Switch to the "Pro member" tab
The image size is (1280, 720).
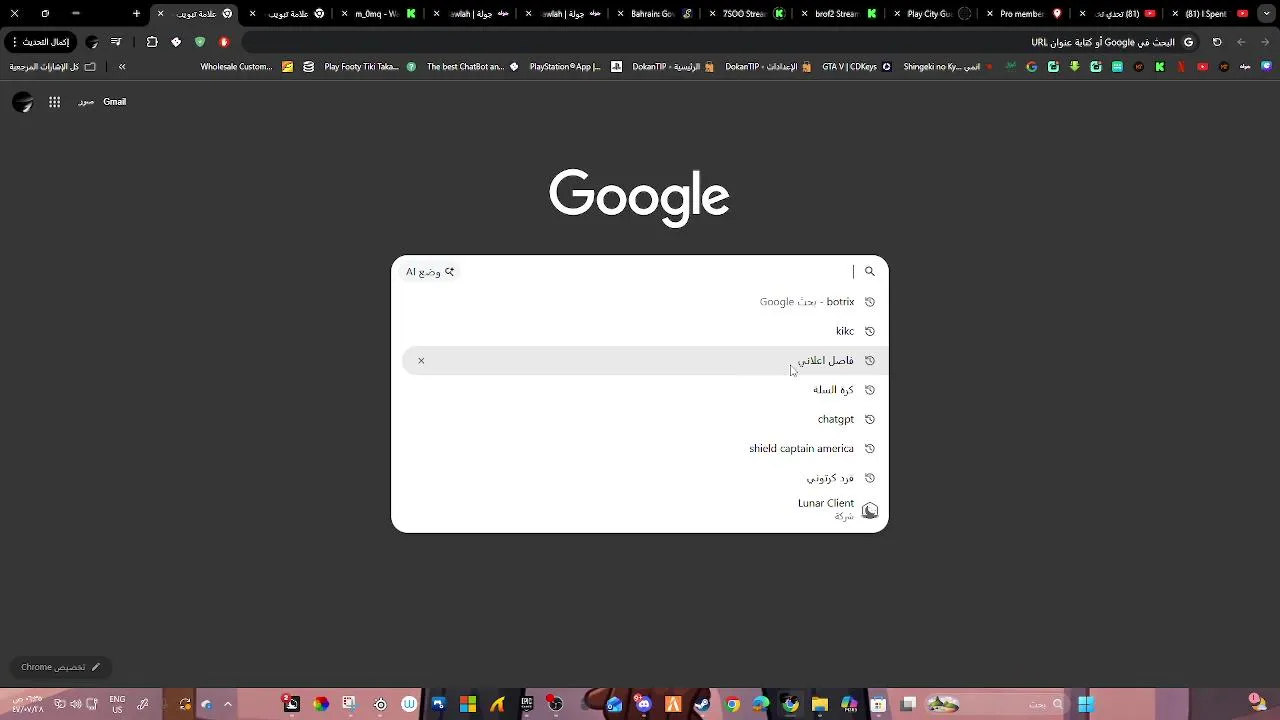[1022, 14]
